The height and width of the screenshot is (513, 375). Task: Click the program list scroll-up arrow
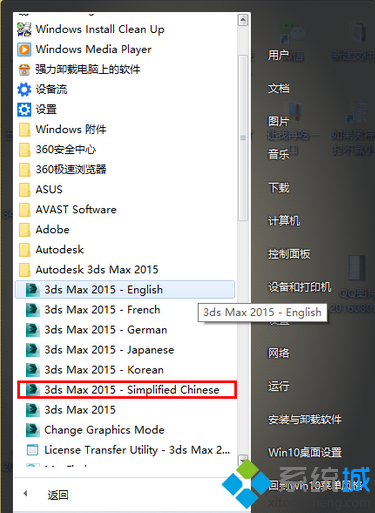[x=243, y=20]
